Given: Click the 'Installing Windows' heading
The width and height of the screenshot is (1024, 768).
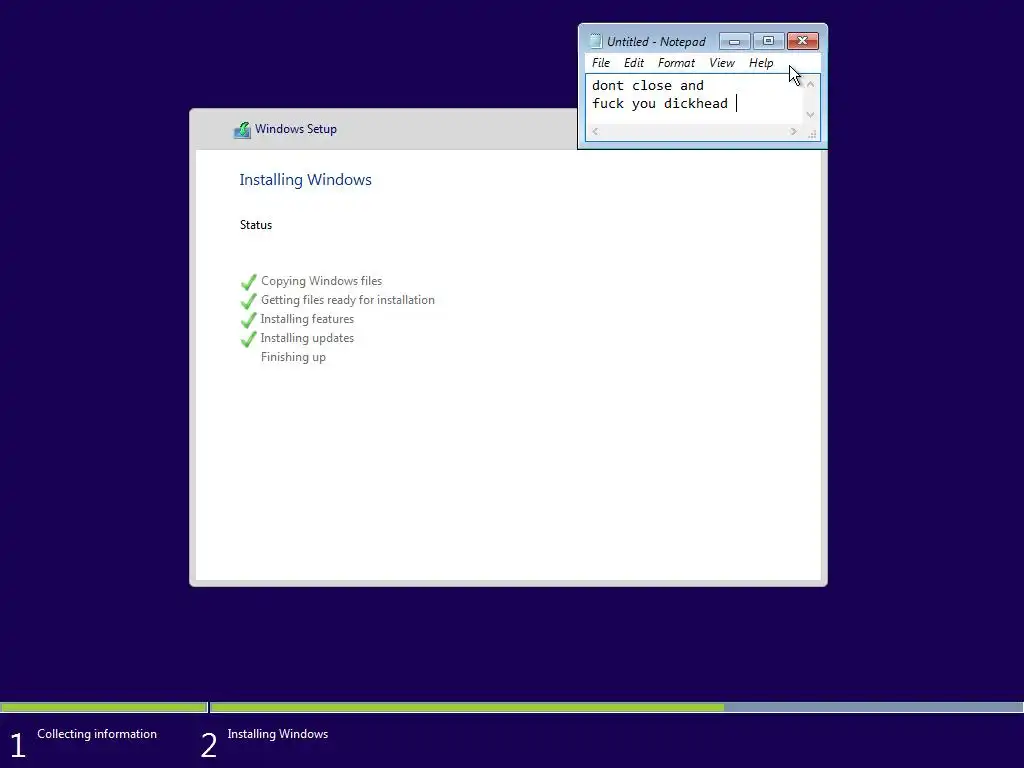Looking at the screenshot, I should 305,180.
